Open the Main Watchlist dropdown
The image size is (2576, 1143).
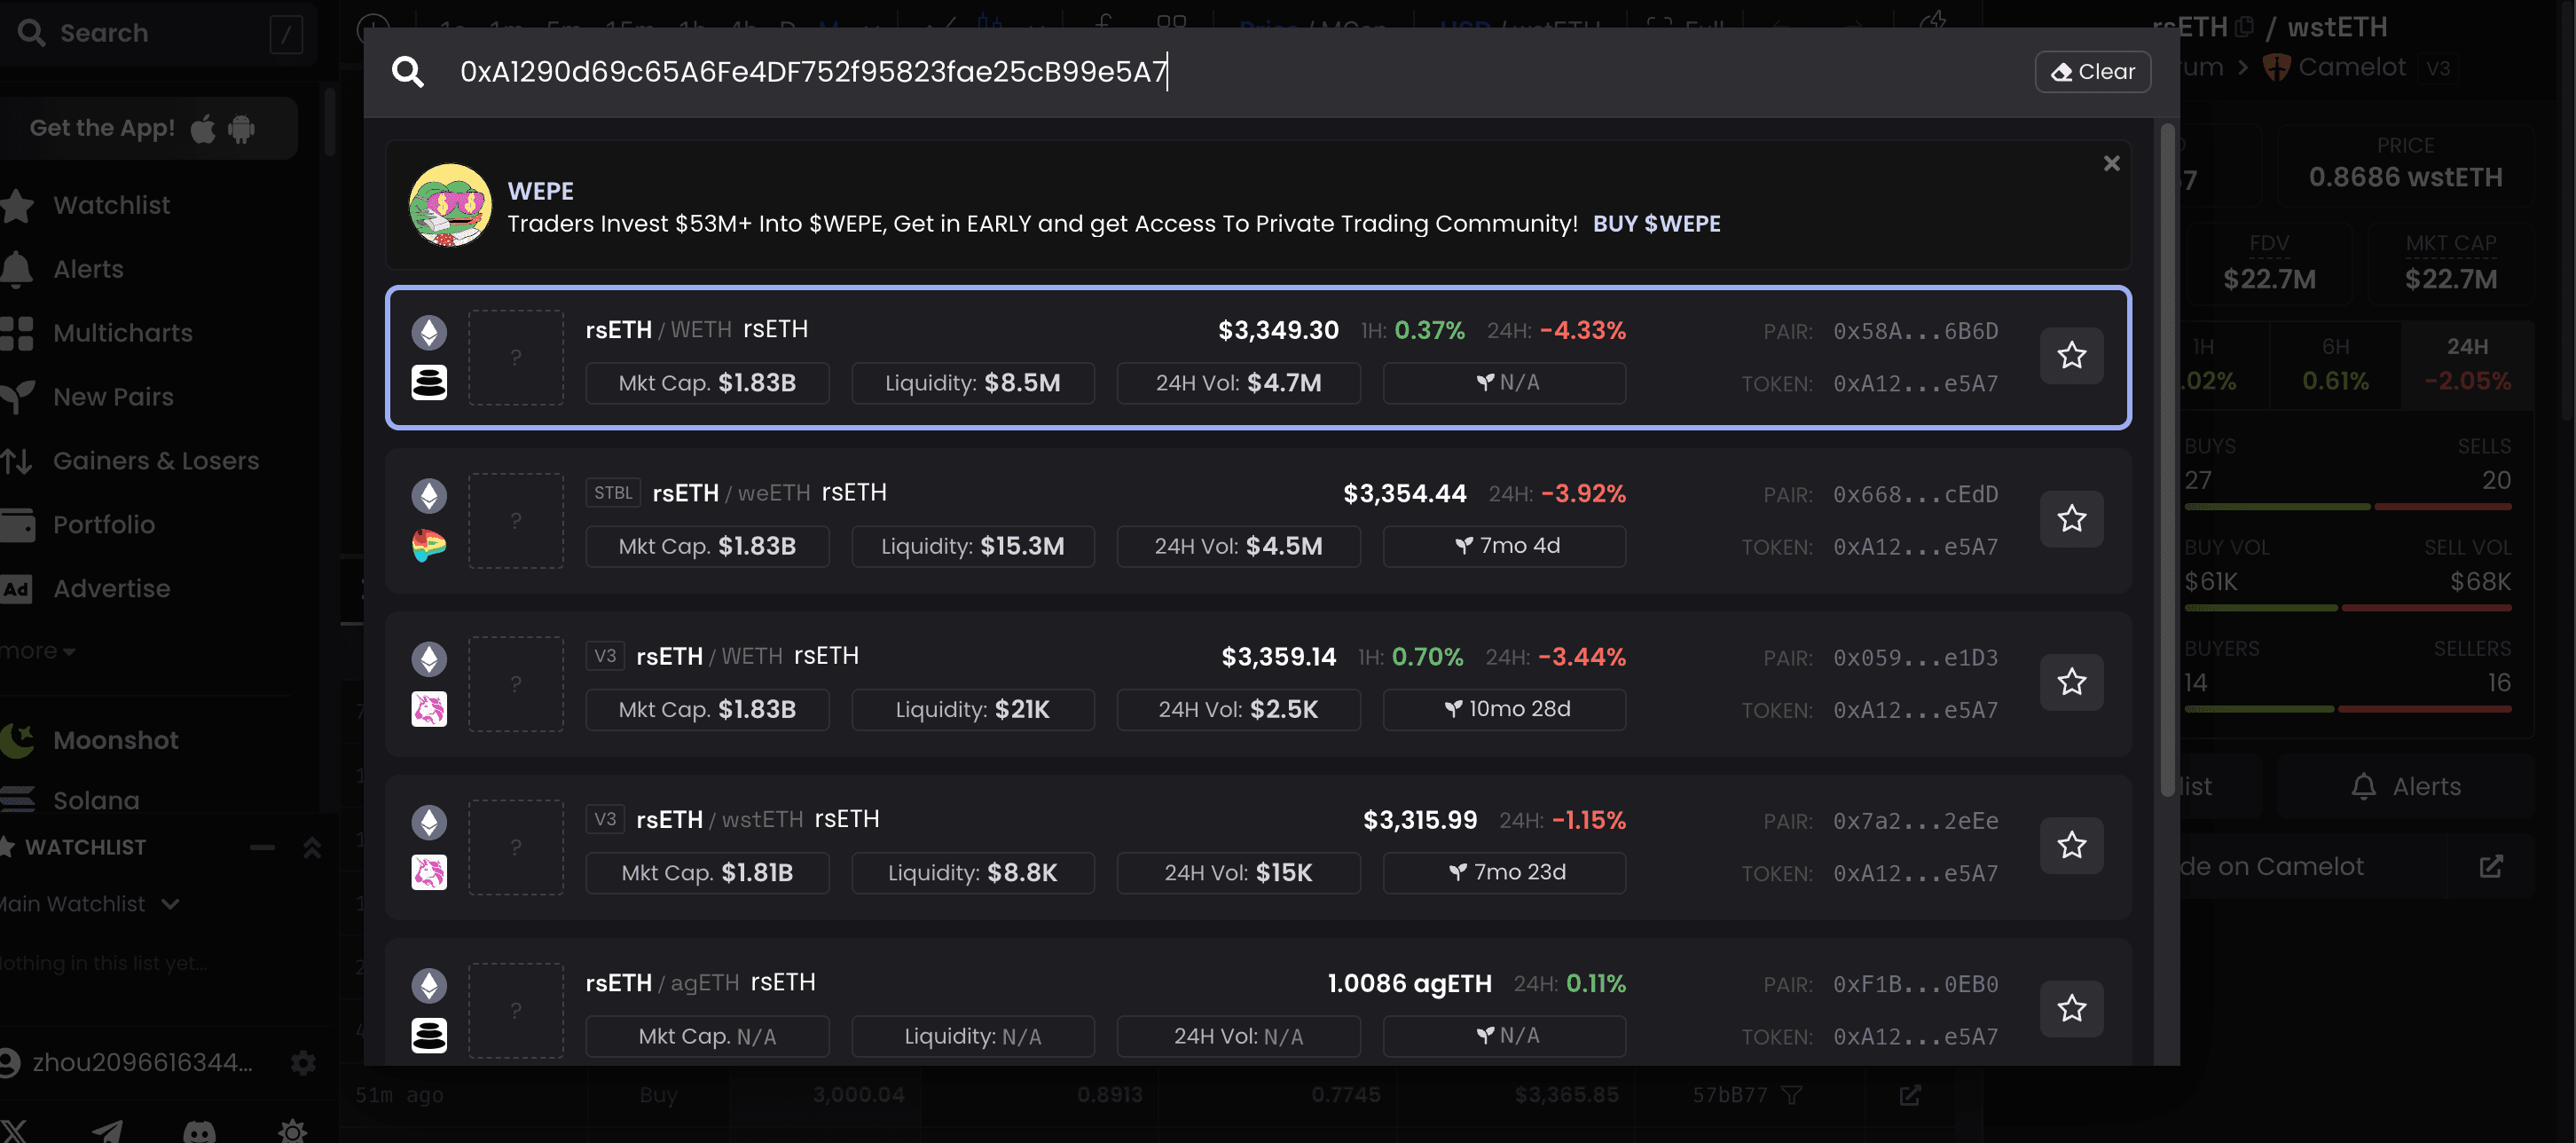90,904
